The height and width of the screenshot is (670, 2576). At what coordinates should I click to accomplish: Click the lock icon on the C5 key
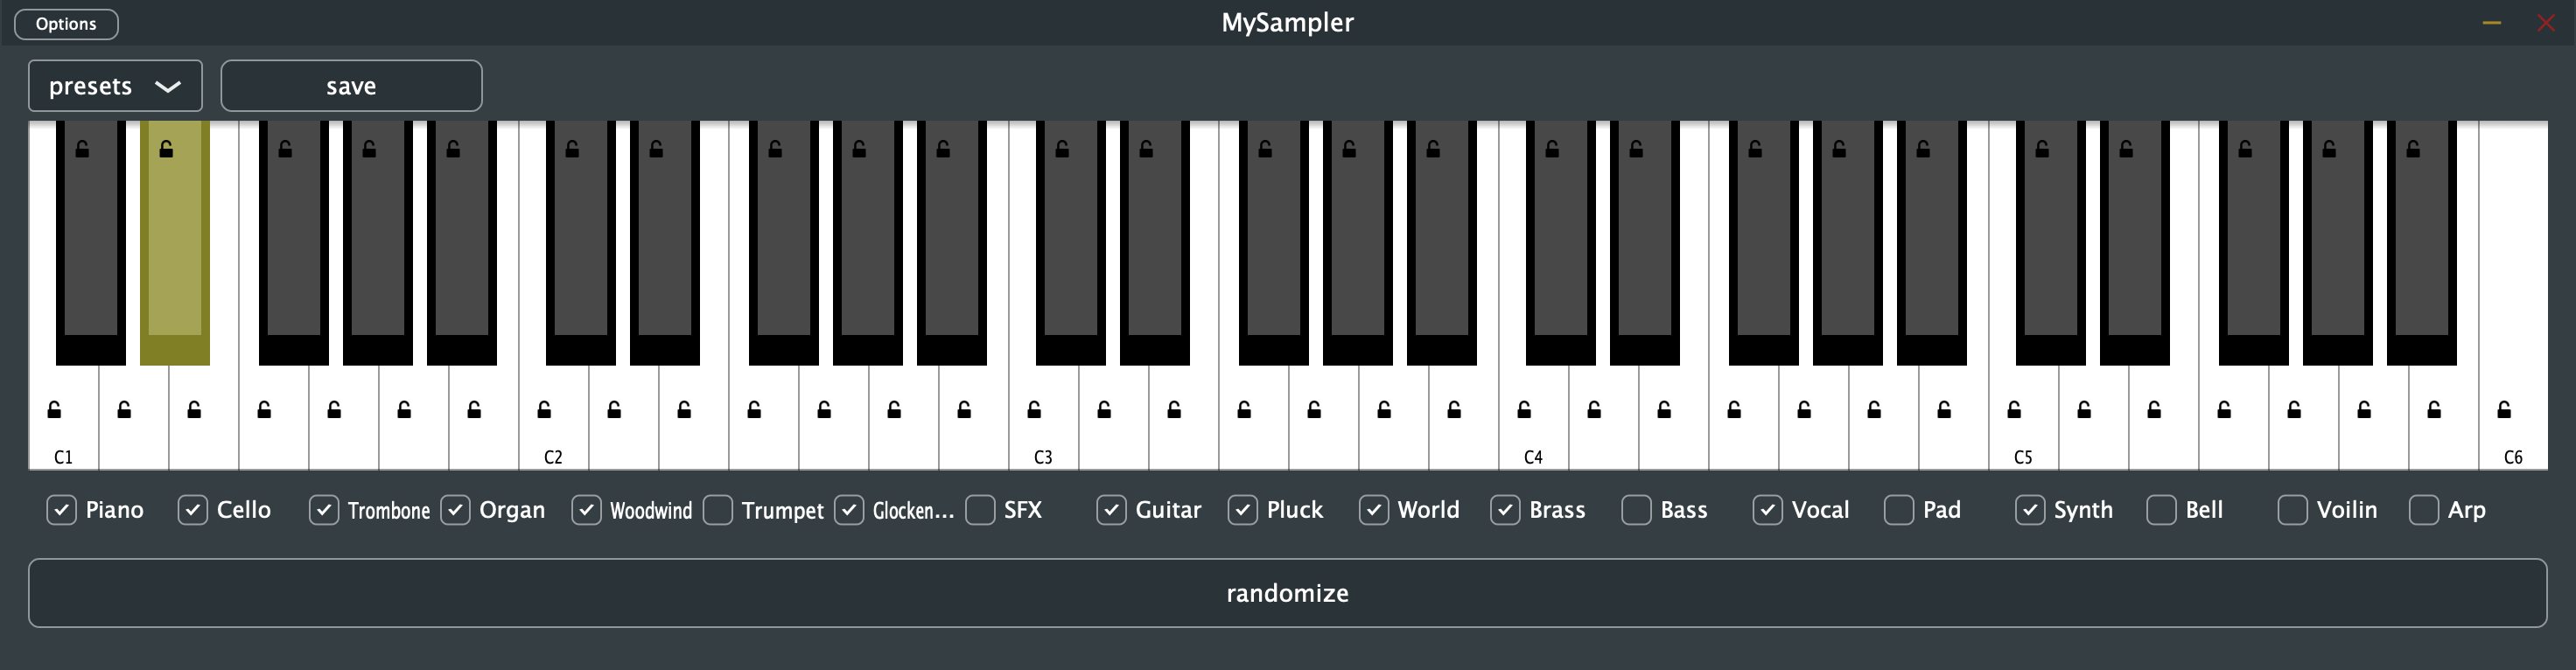2014,409
